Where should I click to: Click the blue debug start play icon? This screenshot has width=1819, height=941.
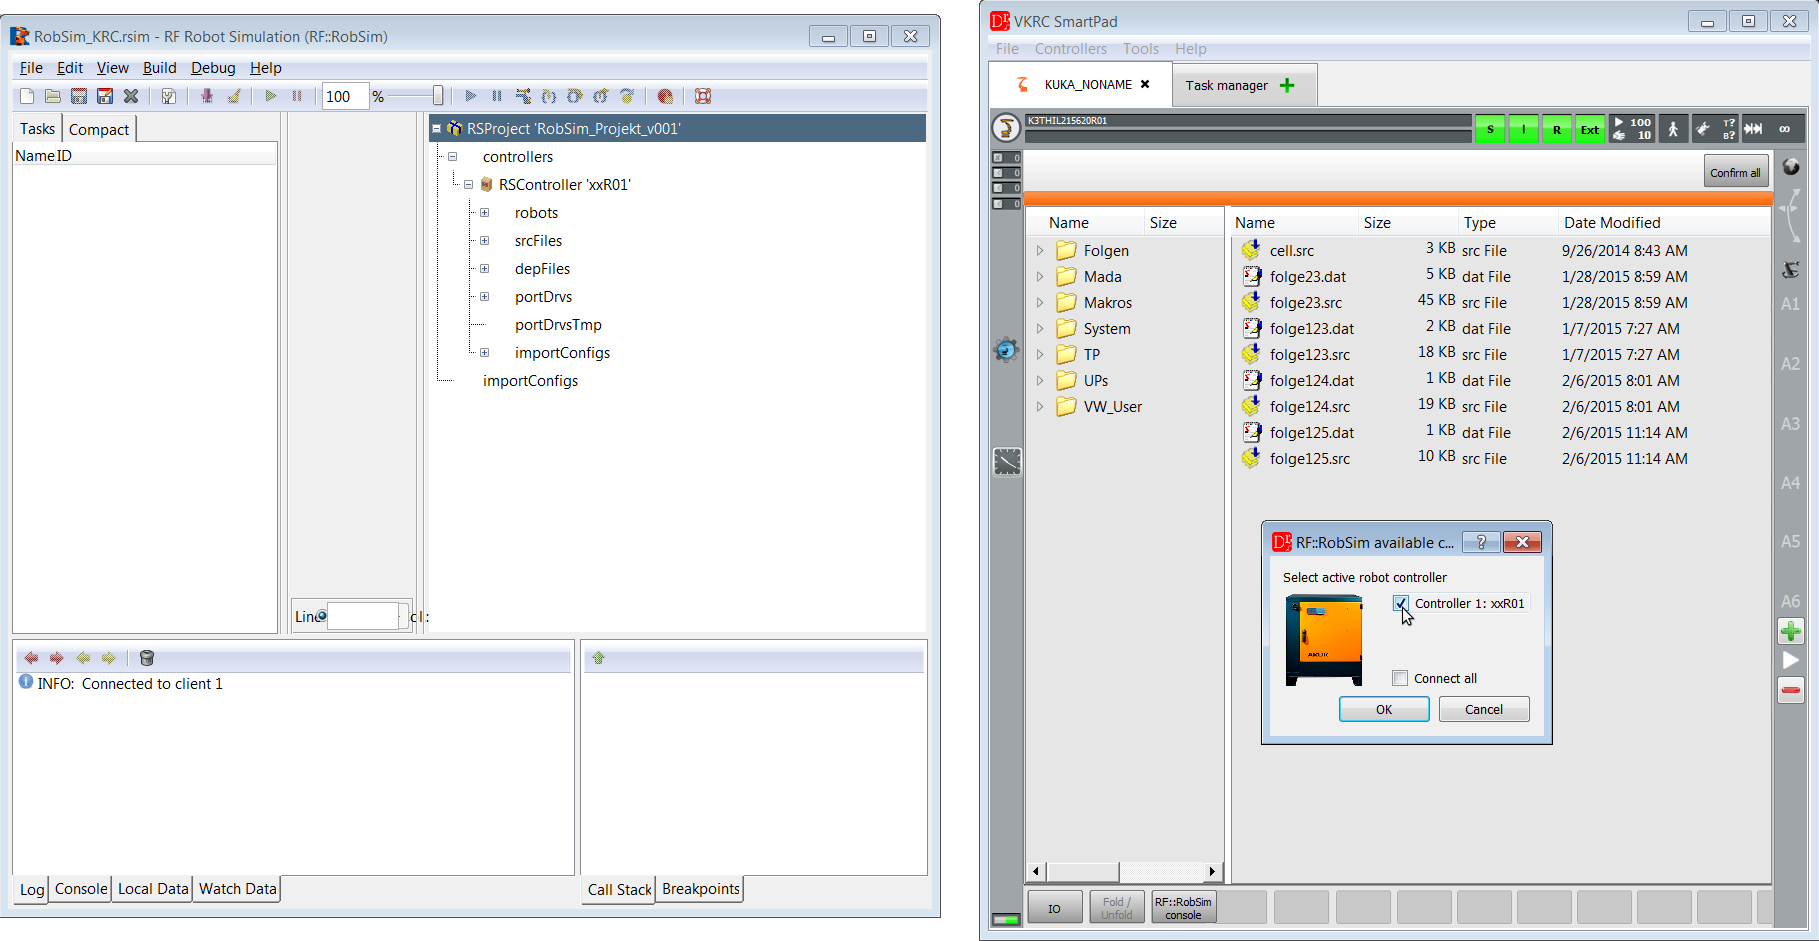point(471,96)
